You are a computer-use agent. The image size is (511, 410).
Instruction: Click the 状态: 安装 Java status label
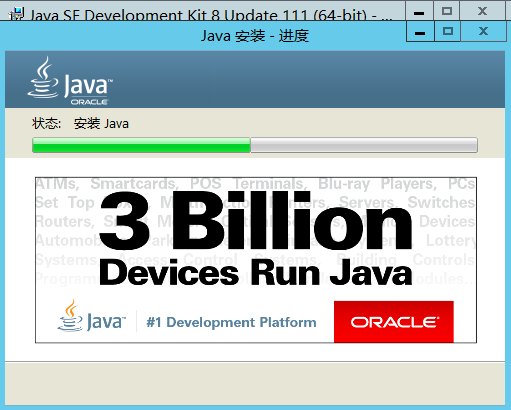coord(80,124)
